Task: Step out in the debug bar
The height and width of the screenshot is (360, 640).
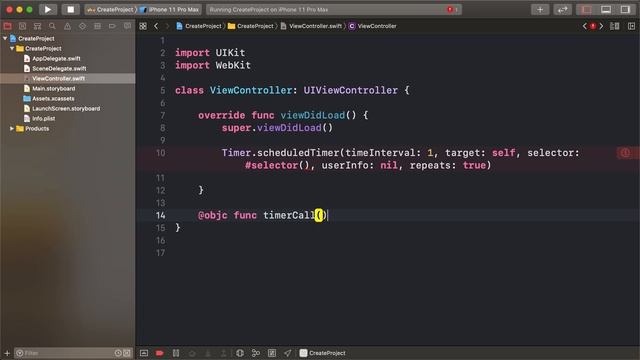Action: [x=224, y=353]
